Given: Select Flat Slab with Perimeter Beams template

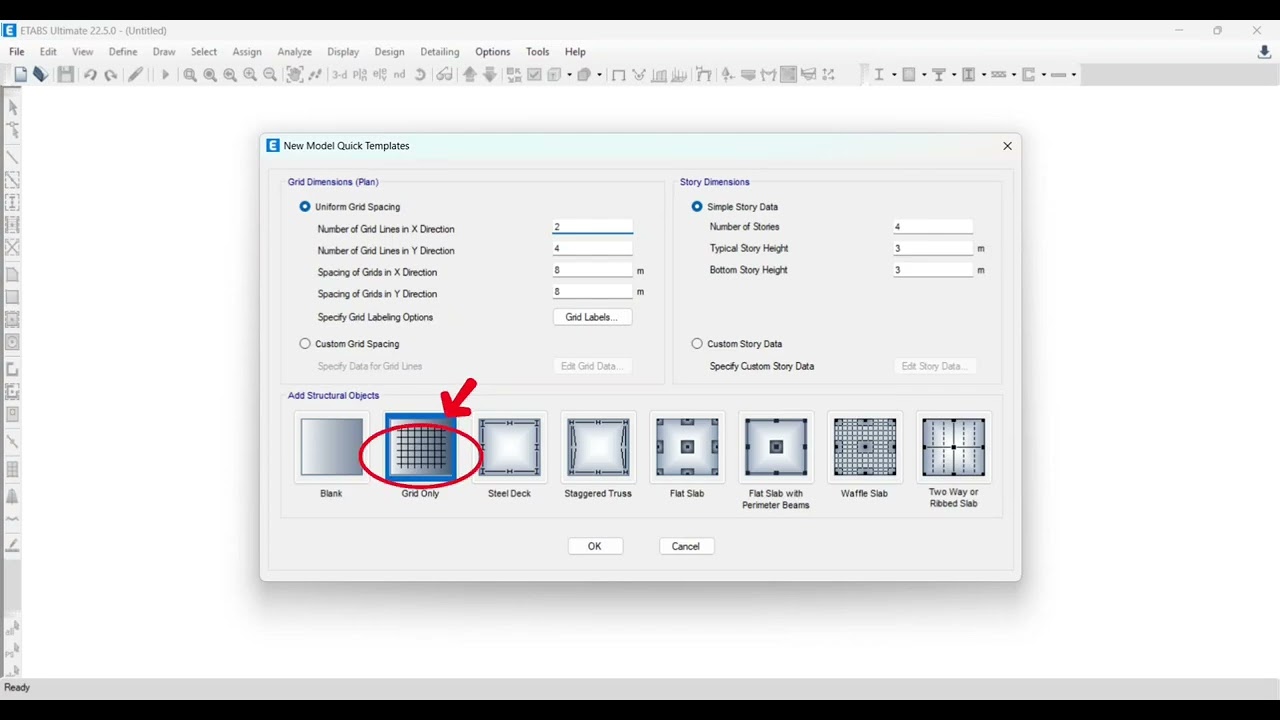Looking at the screenshot, I should 776,447.
